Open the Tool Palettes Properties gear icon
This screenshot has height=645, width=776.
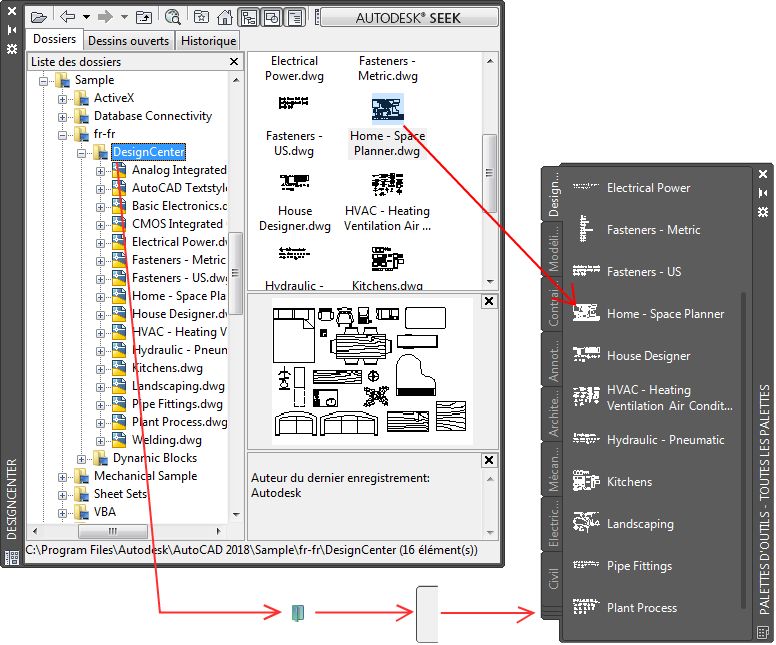pyautogui.click(x=763, y=212)
